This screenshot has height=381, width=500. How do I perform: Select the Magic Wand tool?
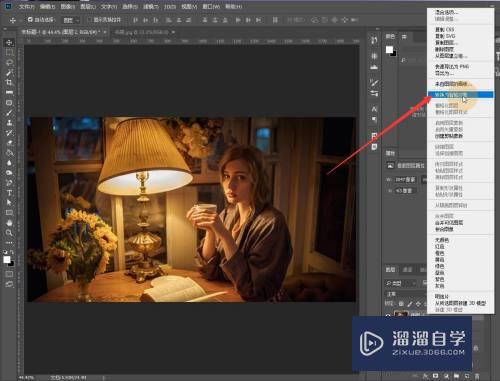(9, 72)
